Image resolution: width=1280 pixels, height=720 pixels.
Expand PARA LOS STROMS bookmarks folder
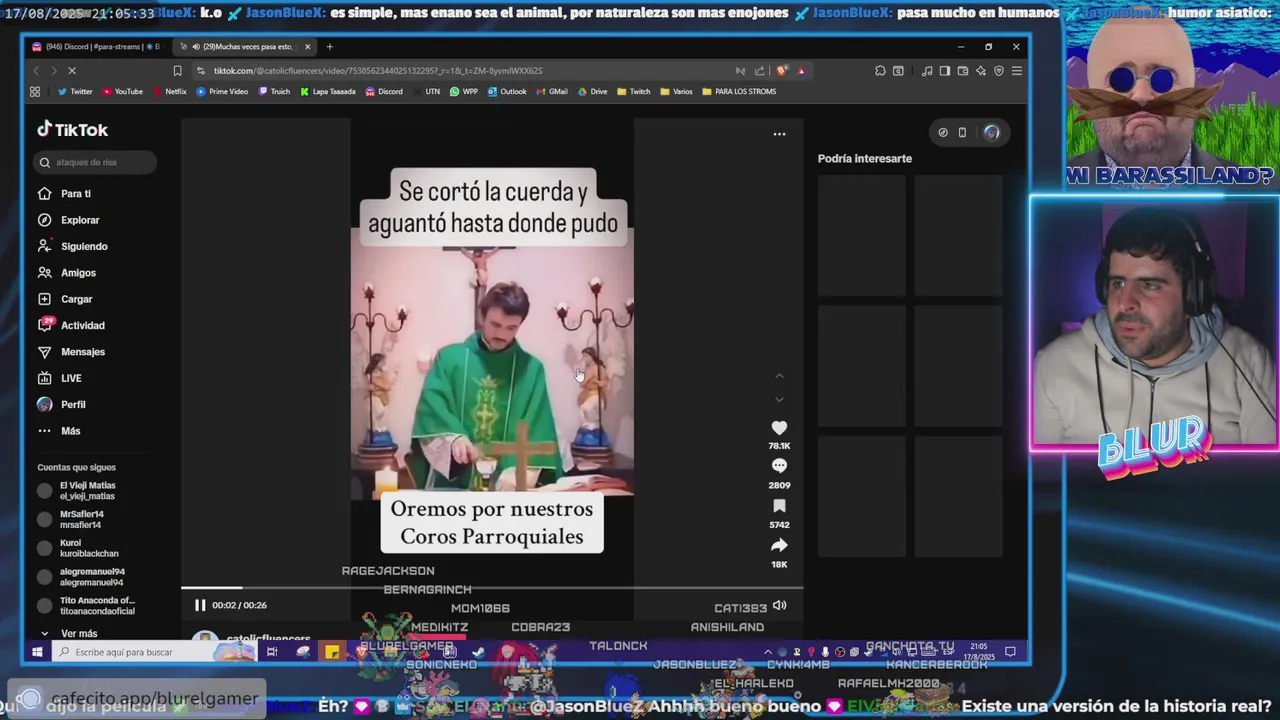click(739, 92)
